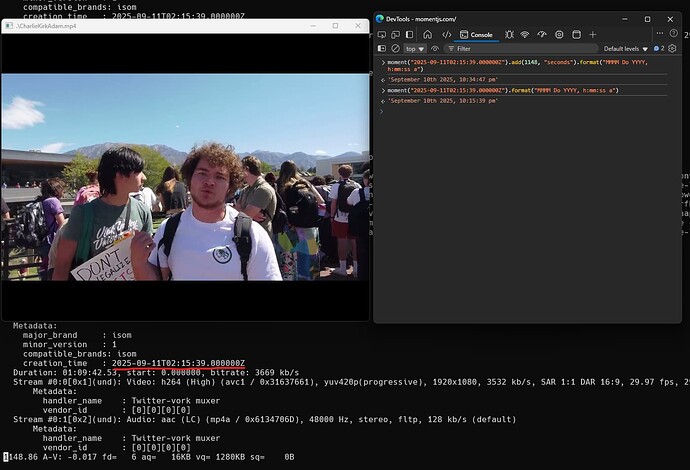Screen dimensions: 690x470
Task: Toggle device emulation in DevTools
Action: coord(396,34)
